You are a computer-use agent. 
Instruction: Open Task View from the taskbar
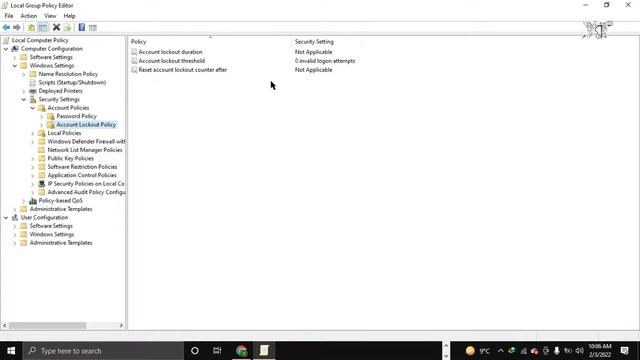tap(217, 351)
